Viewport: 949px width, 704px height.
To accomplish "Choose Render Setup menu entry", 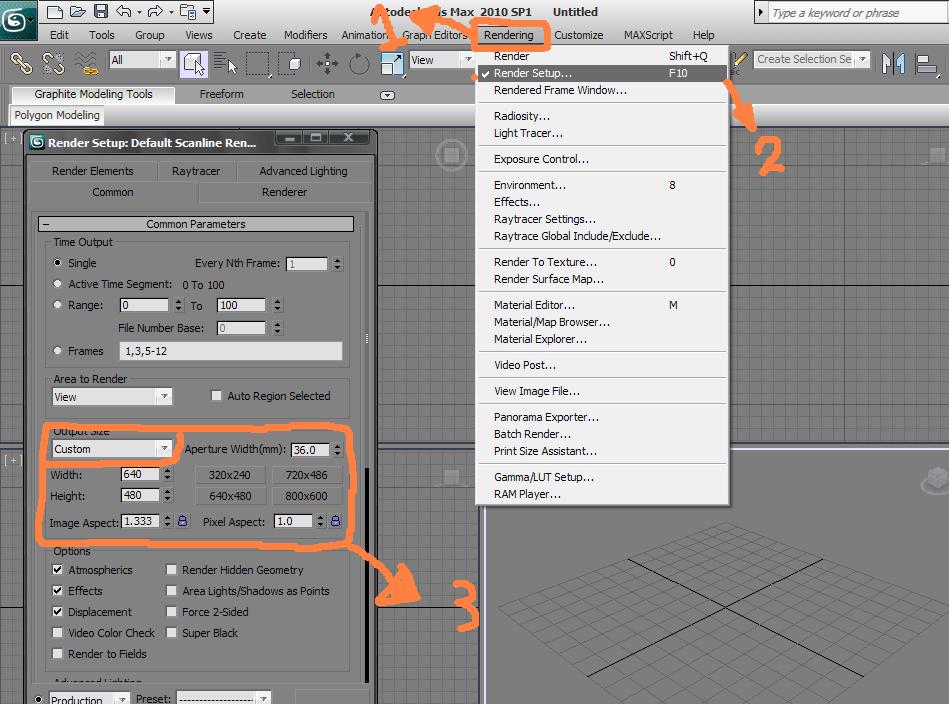I will click(602, 73).
